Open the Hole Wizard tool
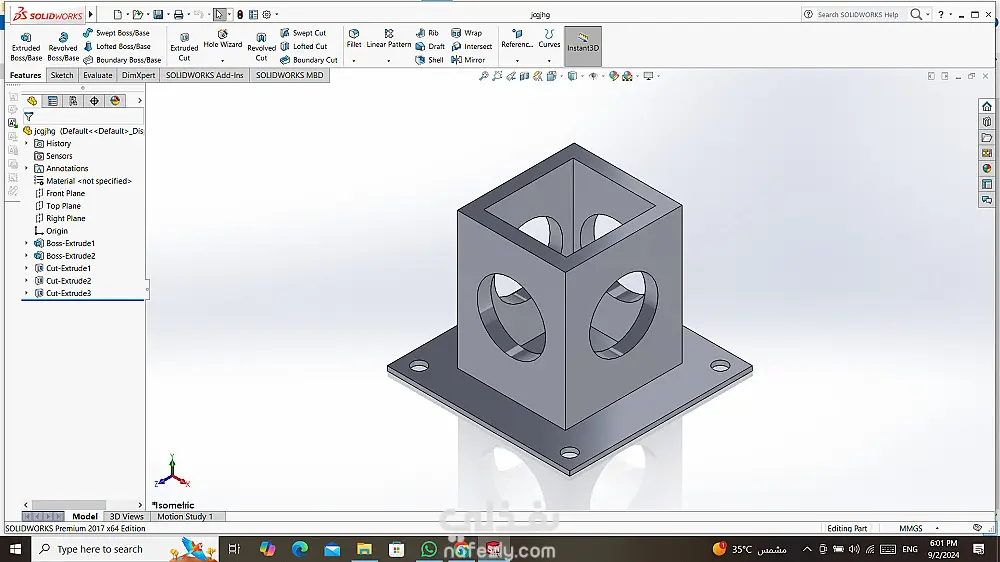Screen dimensions: 1000x562 point(223,39)
